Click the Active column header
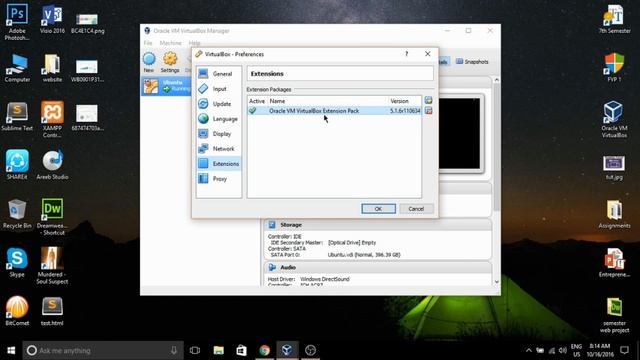Viewport: 640px width, 360px height. (257, 101)
